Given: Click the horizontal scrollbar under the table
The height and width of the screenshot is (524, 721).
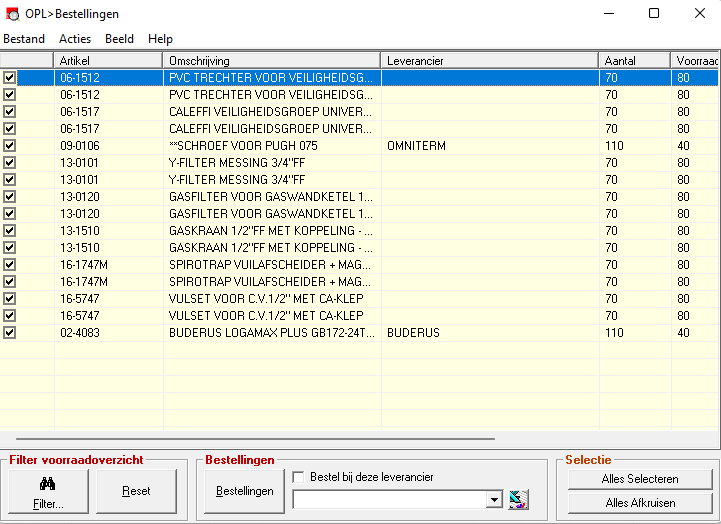Looking at the screenshot, I should pos(255,439).
